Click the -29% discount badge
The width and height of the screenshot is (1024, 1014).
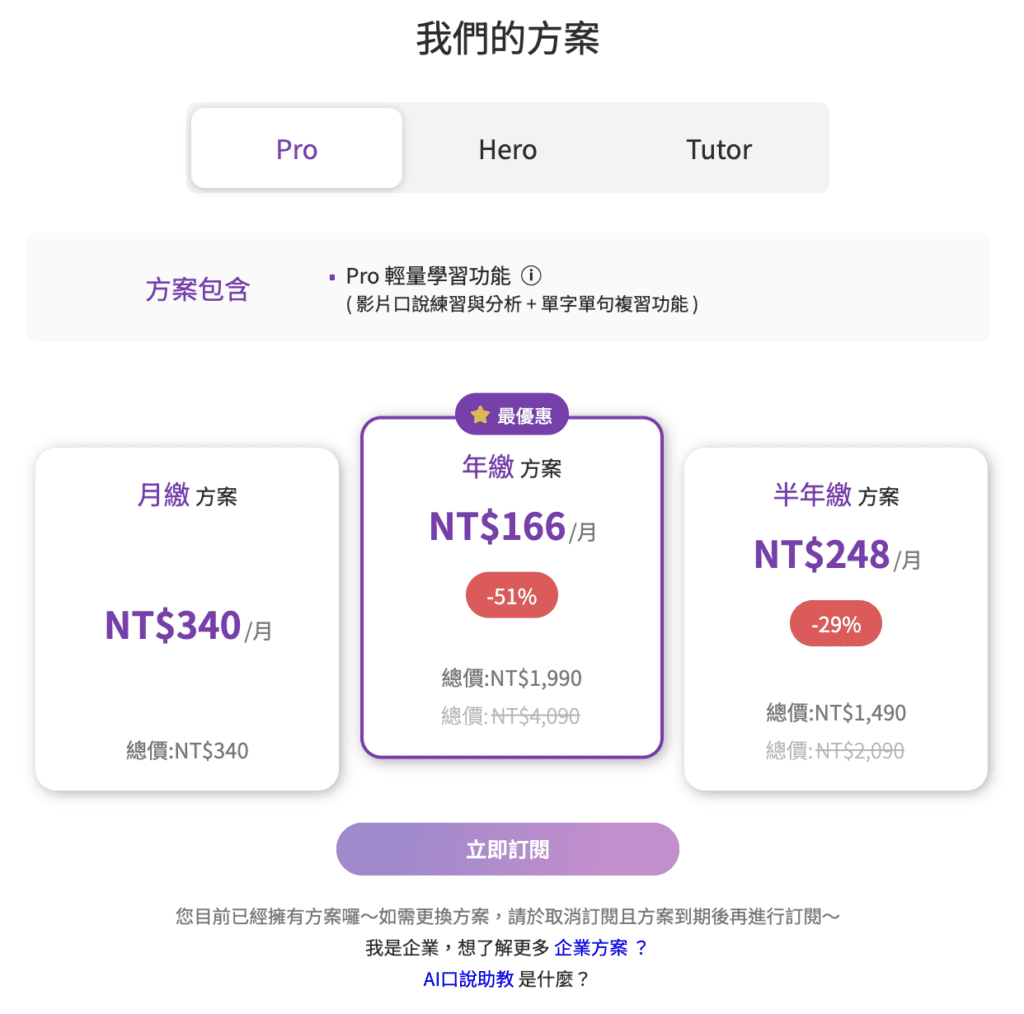[835, 625]
